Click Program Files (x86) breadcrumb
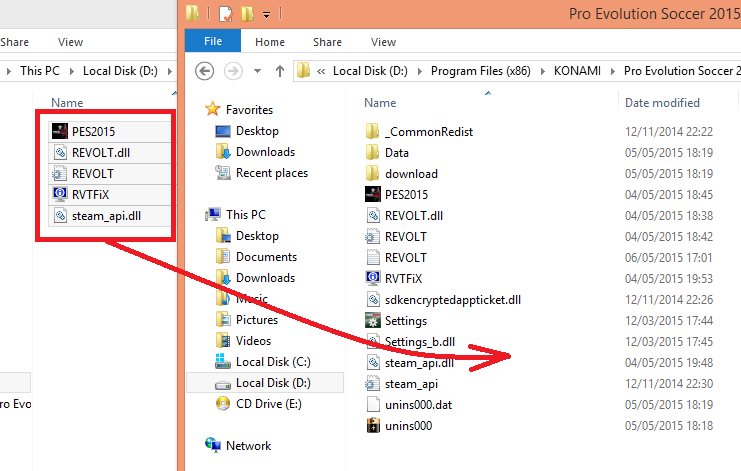The width and height of the screenshot is (741, 471). pos(481,71)
